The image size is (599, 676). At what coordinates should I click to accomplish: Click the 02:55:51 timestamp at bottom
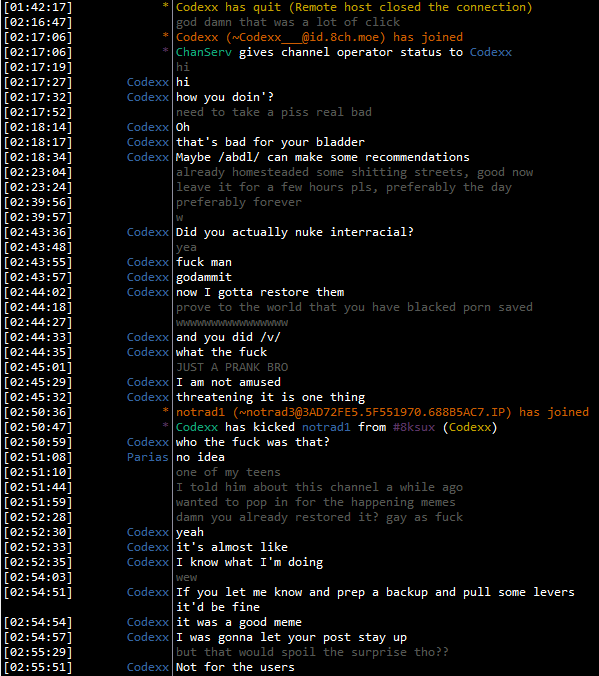point(38,667)
